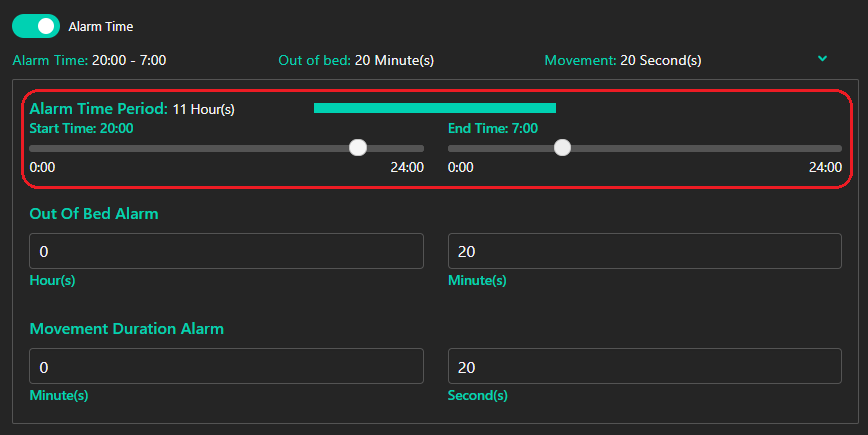Image resolution: width=868 pixels, height=435 pixels.
Task: Click the Out Of Bed Alarm heading
Action: pyautogui.click(x=94, y=214)
